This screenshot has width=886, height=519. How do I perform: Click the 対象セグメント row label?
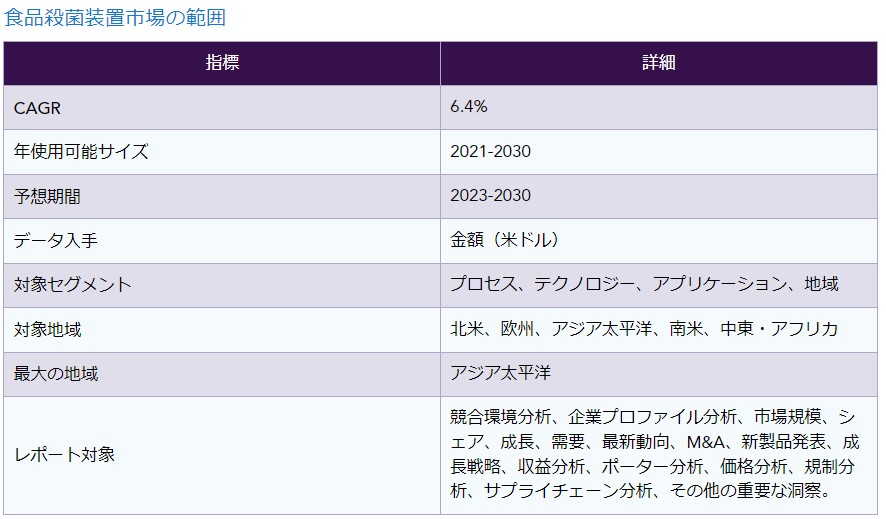73,285
